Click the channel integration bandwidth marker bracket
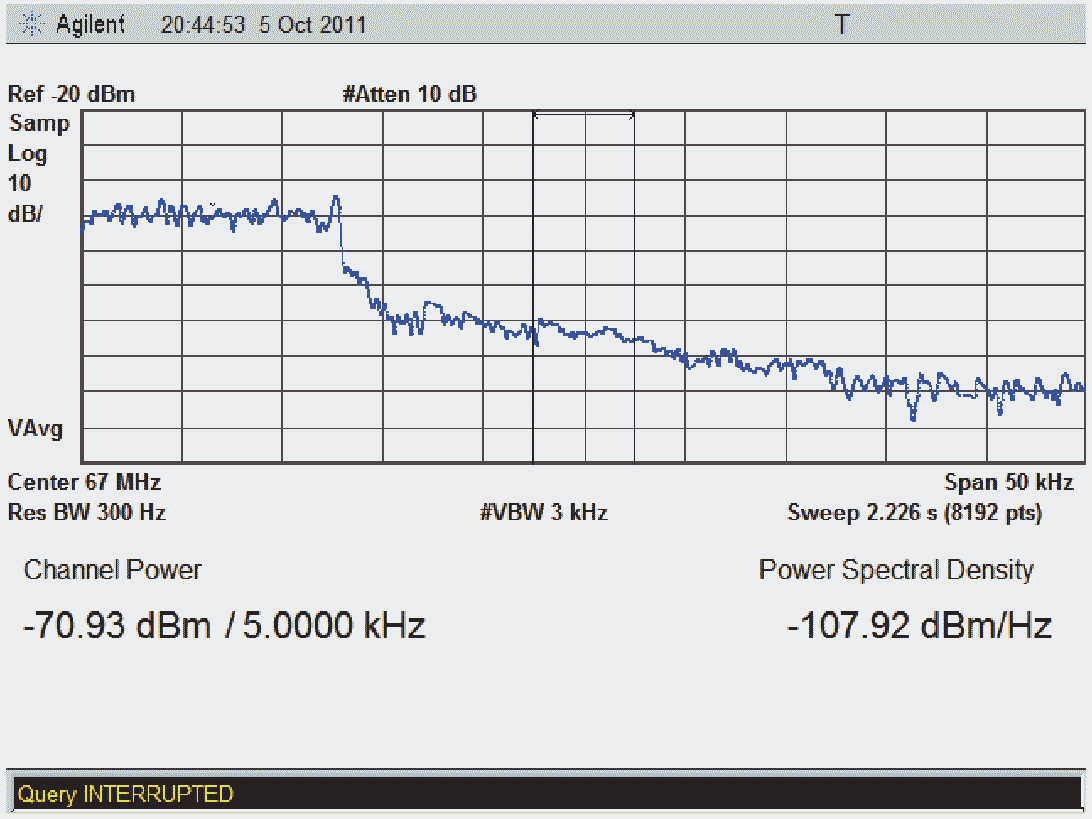Viewport: 1092px width, 819px height. 584,116
